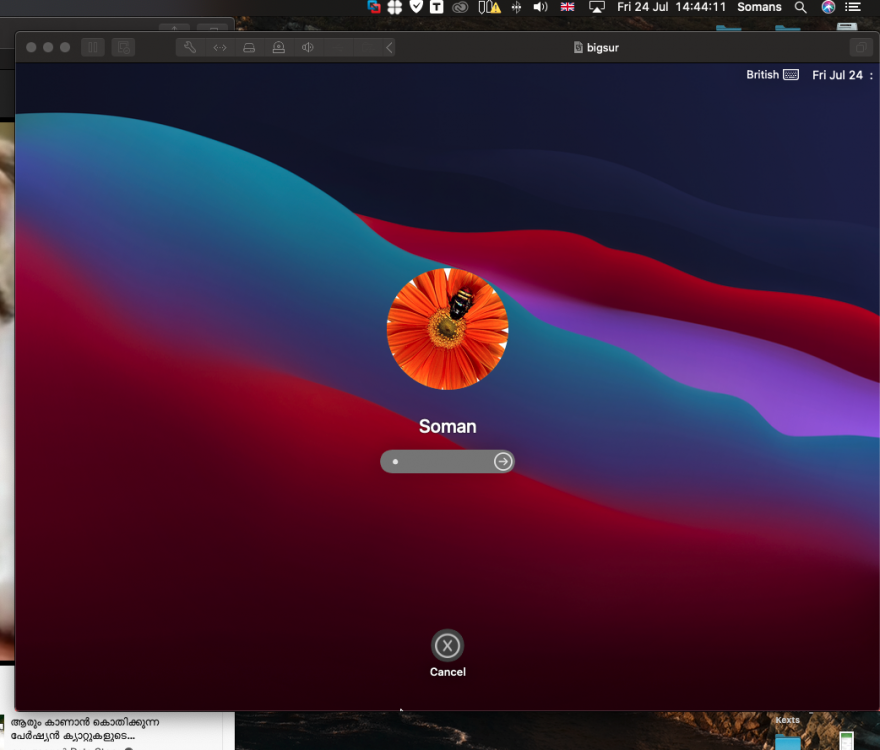Click Soman's flower profile picture
The image size is (880, 750).
click(x=448, y=329)
